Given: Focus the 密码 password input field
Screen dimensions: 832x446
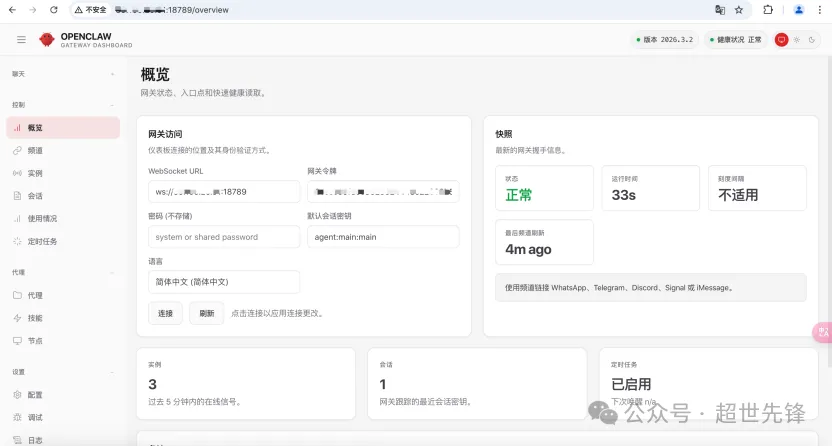Looking at the screenshot, I should 224,237.
